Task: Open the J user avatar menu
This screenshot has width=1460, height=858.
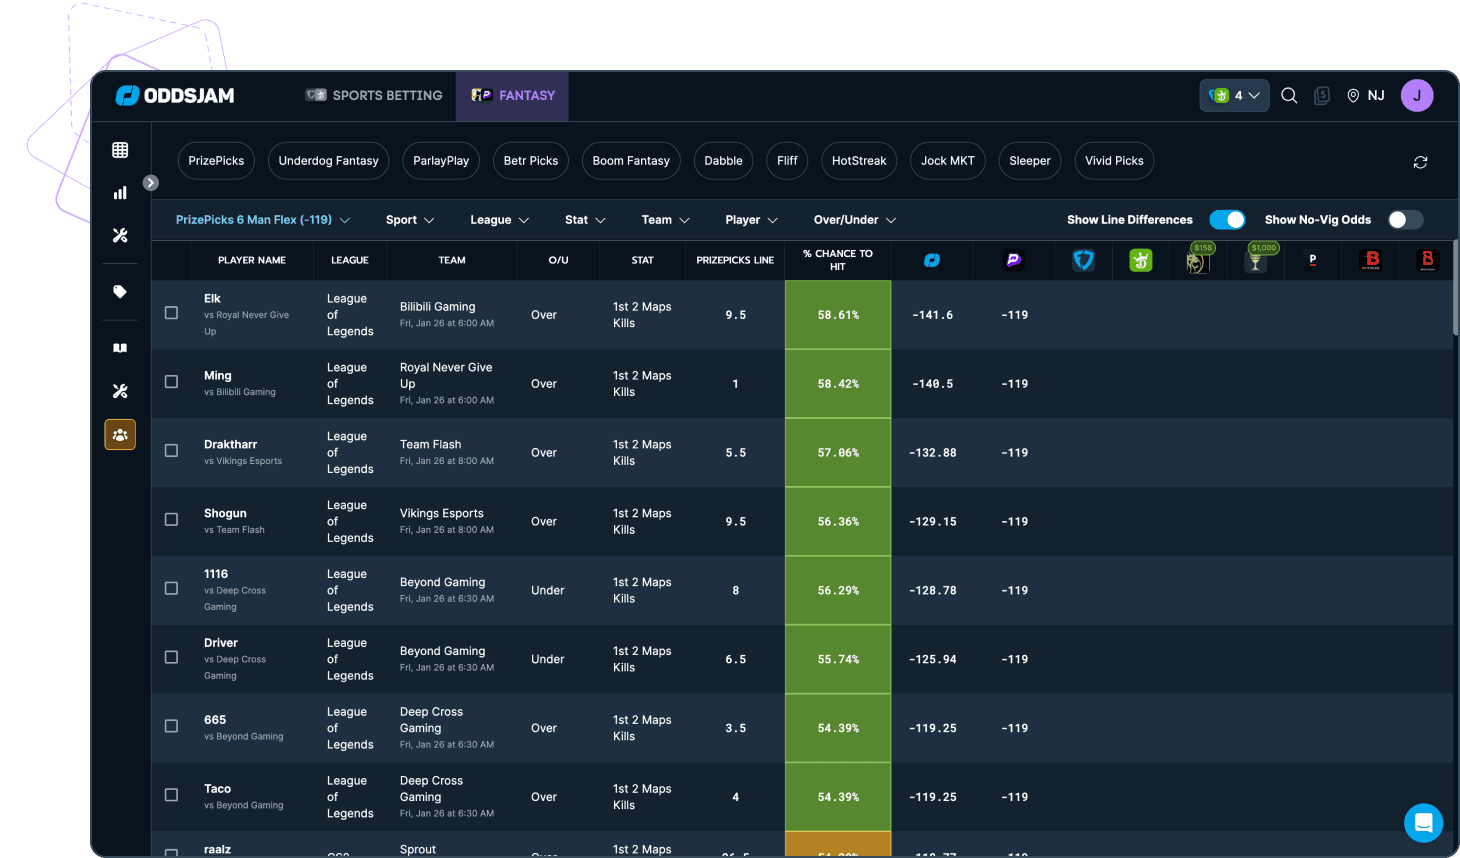Action: [x=1417, y=95]
